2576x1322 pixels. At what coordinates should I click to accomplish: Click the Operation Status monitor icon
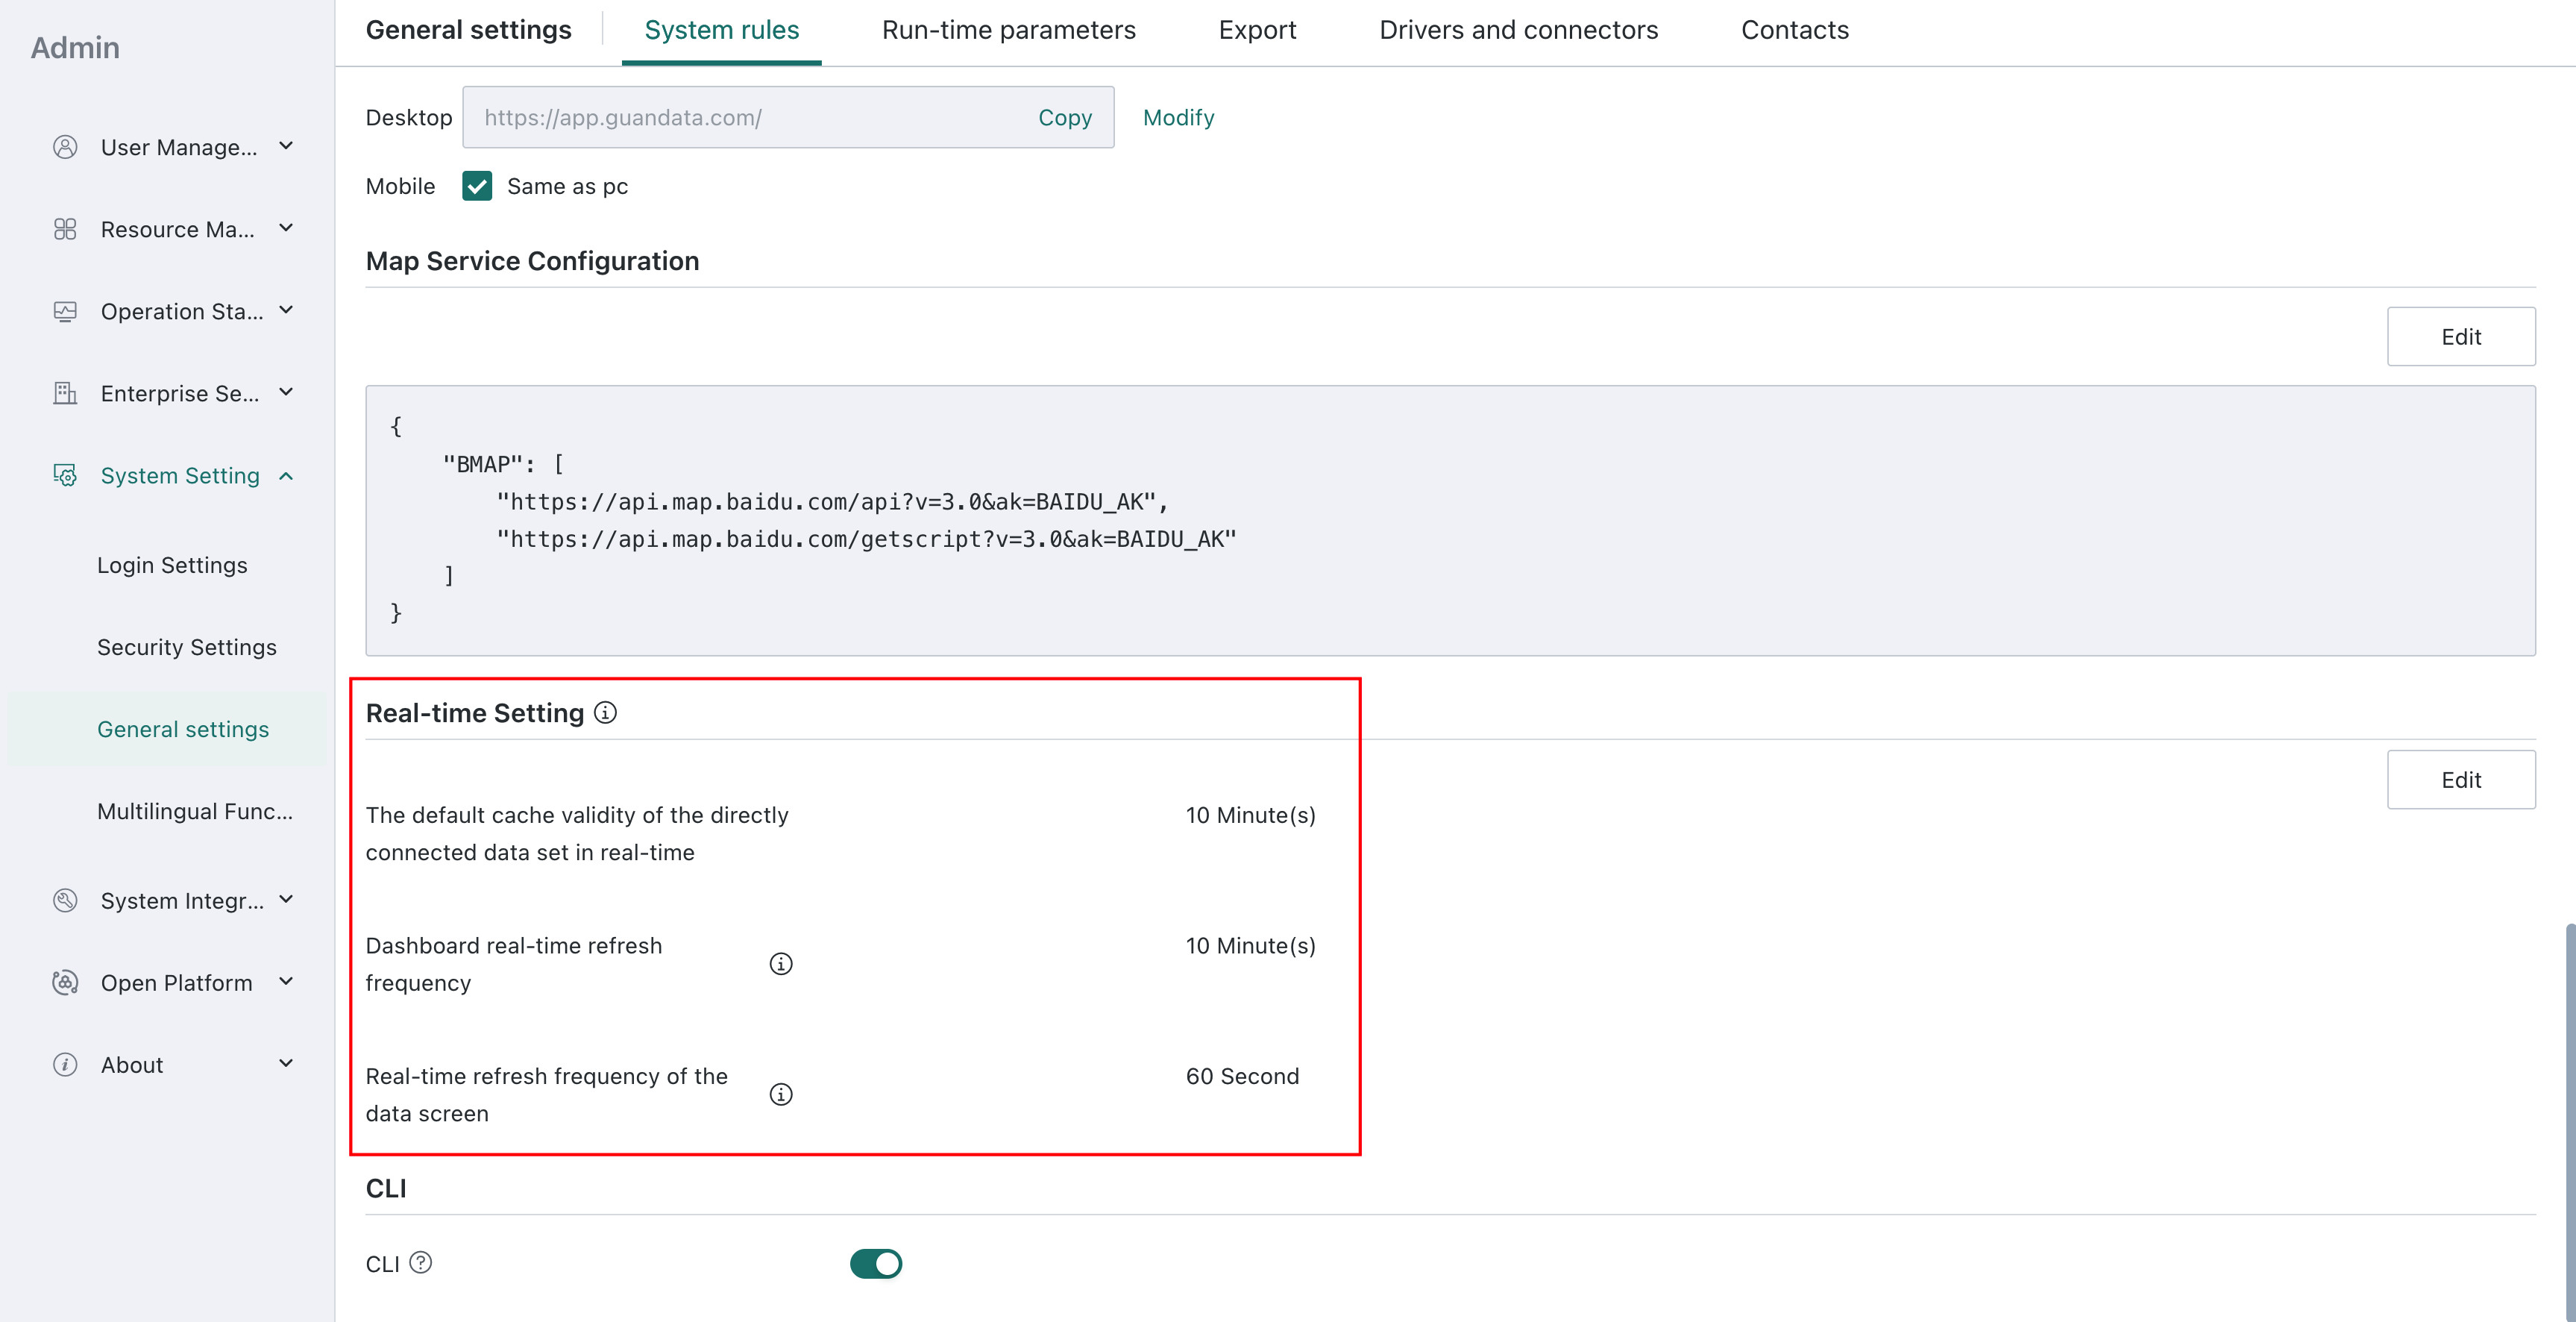[65, 311]
